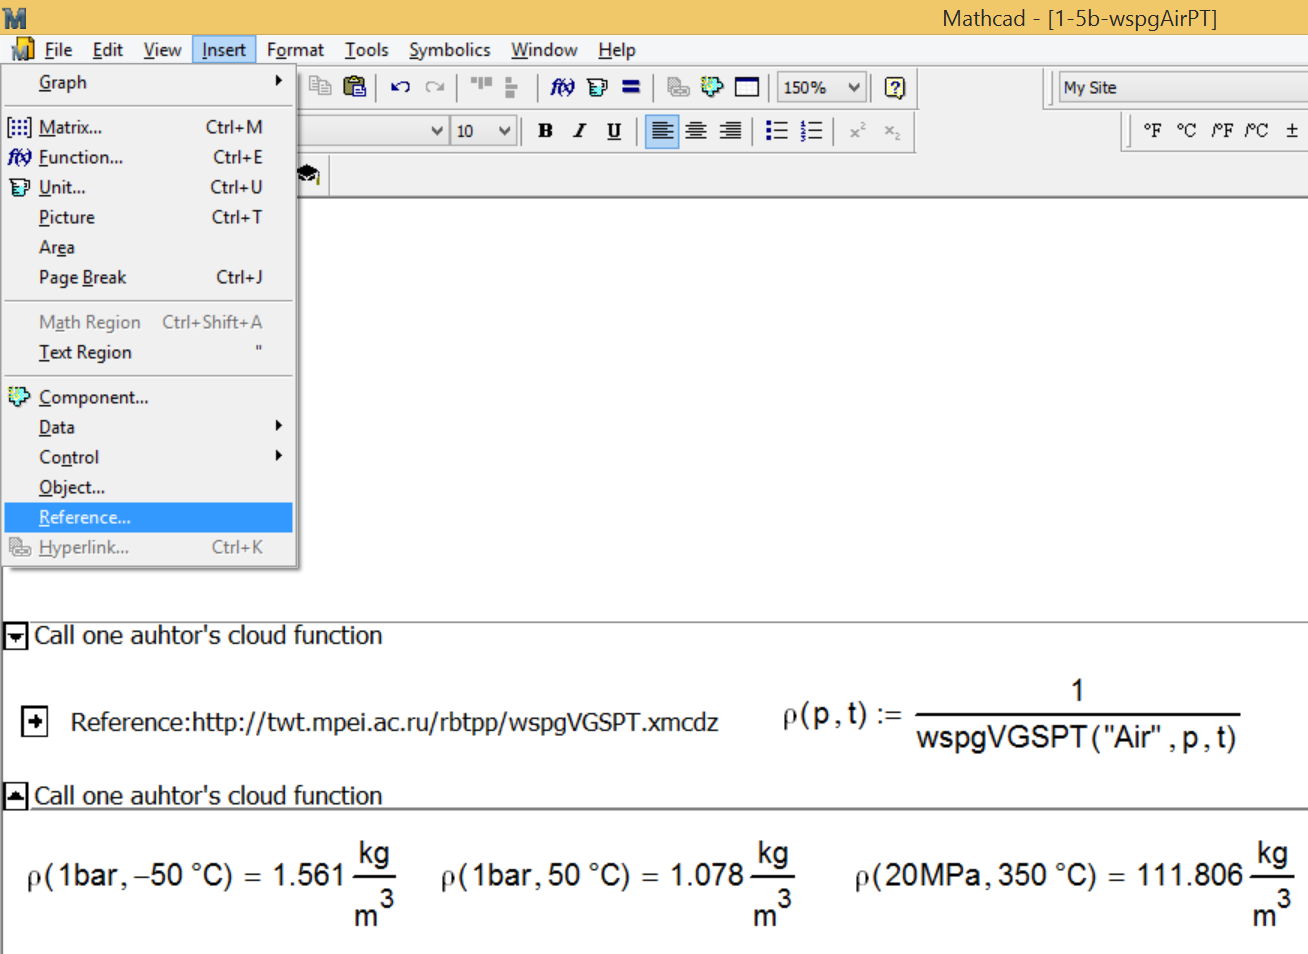The image size is (1308, 954).
Task: Click the Reference URL wspgVGSPT.xmcdz text
Action: coord(394,722)
